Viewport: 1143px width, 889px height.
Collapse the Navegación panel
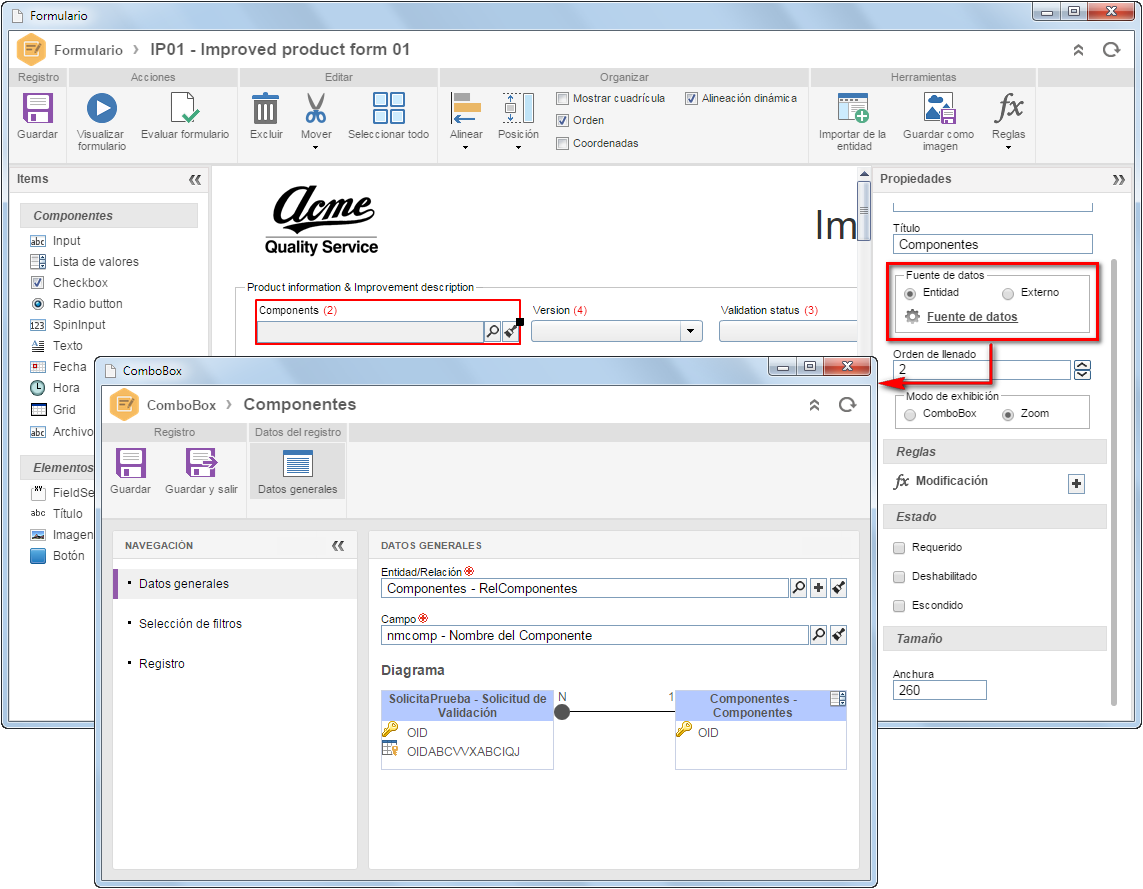pos(338,546)
